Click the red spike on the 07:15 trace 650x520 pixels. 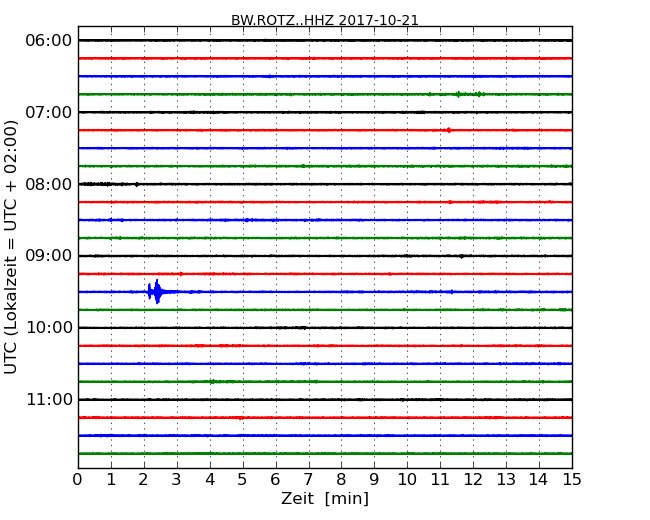(x=449, y=130)
